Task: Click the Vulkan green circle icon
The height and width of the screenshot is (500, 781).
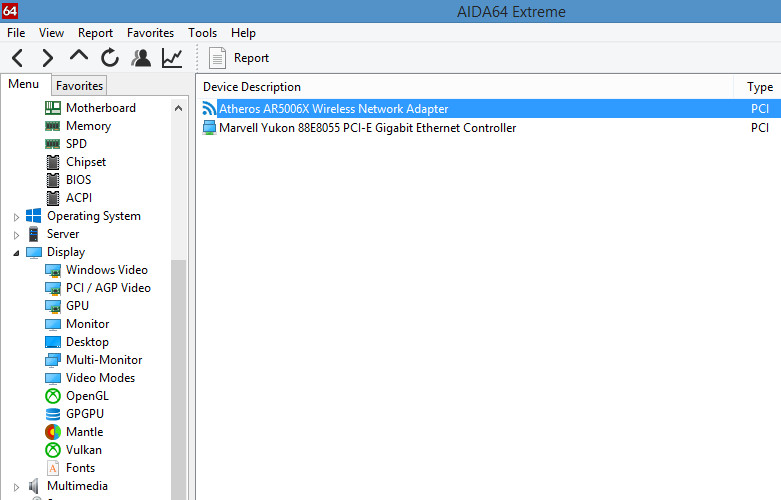Action: 53,450
